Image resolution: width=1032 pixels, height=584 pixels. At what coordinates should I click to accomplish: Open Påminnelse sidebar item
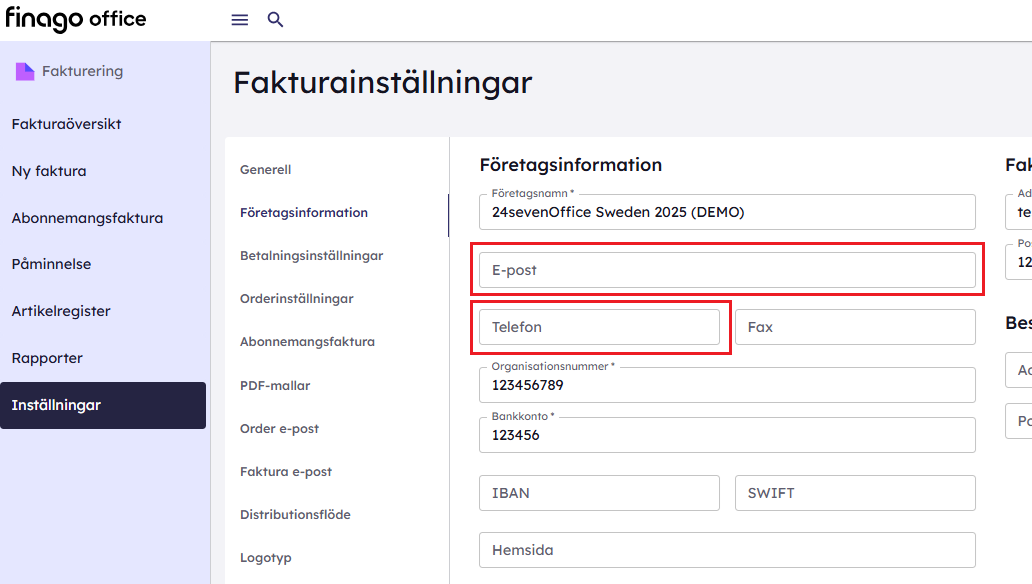point(51,265)
